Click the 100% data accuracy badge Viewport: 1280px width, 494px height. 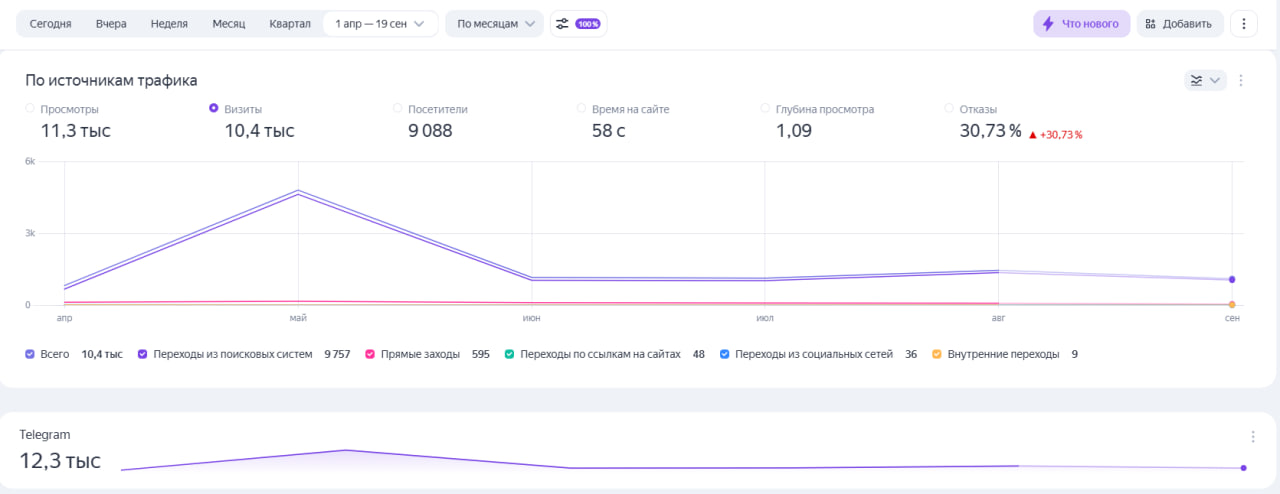pos(588,24)
